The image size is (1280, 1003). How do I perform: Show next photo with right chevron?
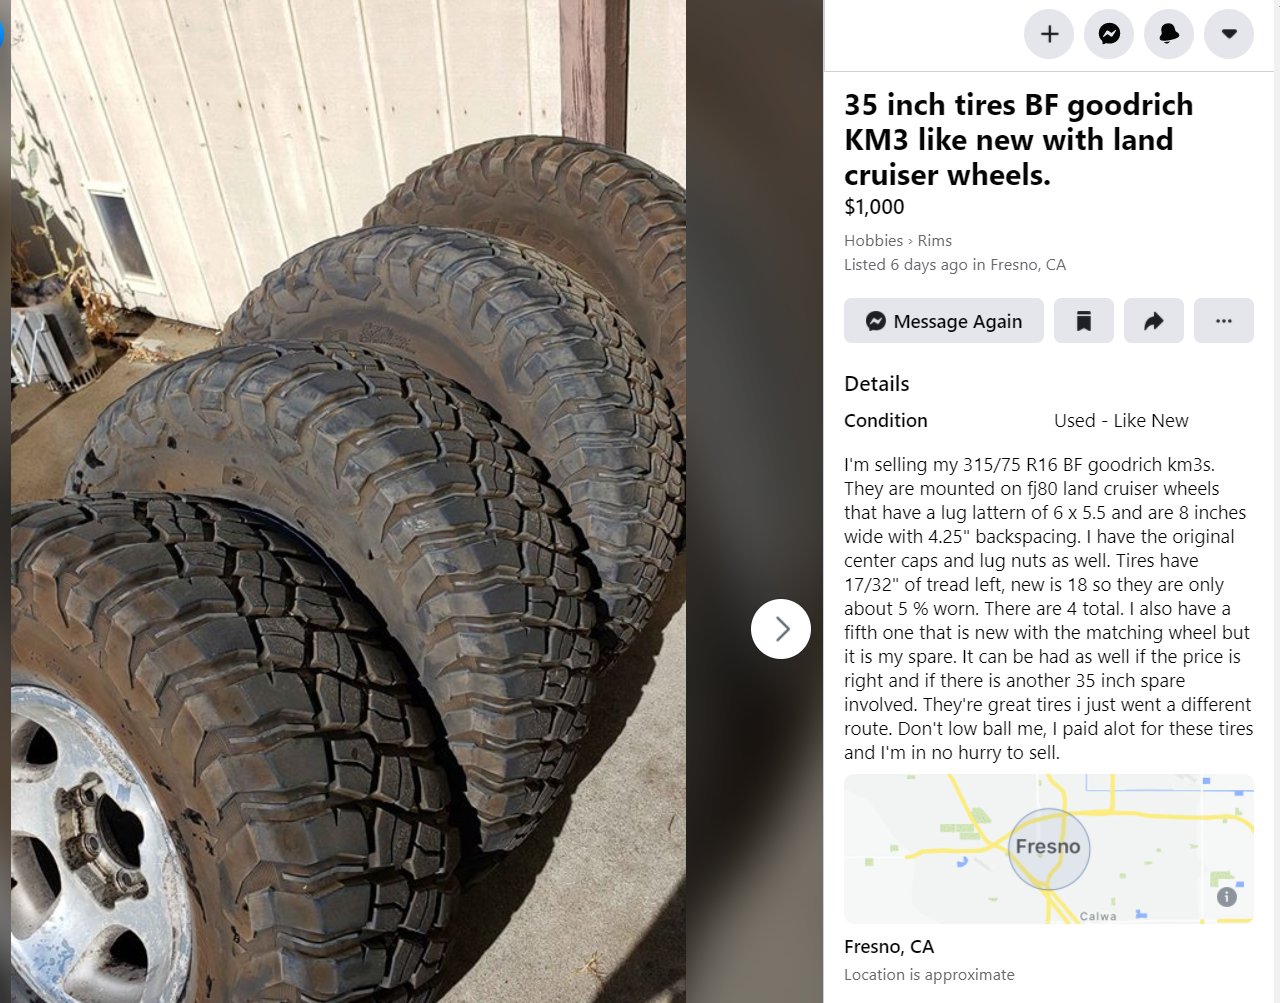pyautogui.click(x=781, y=629)
